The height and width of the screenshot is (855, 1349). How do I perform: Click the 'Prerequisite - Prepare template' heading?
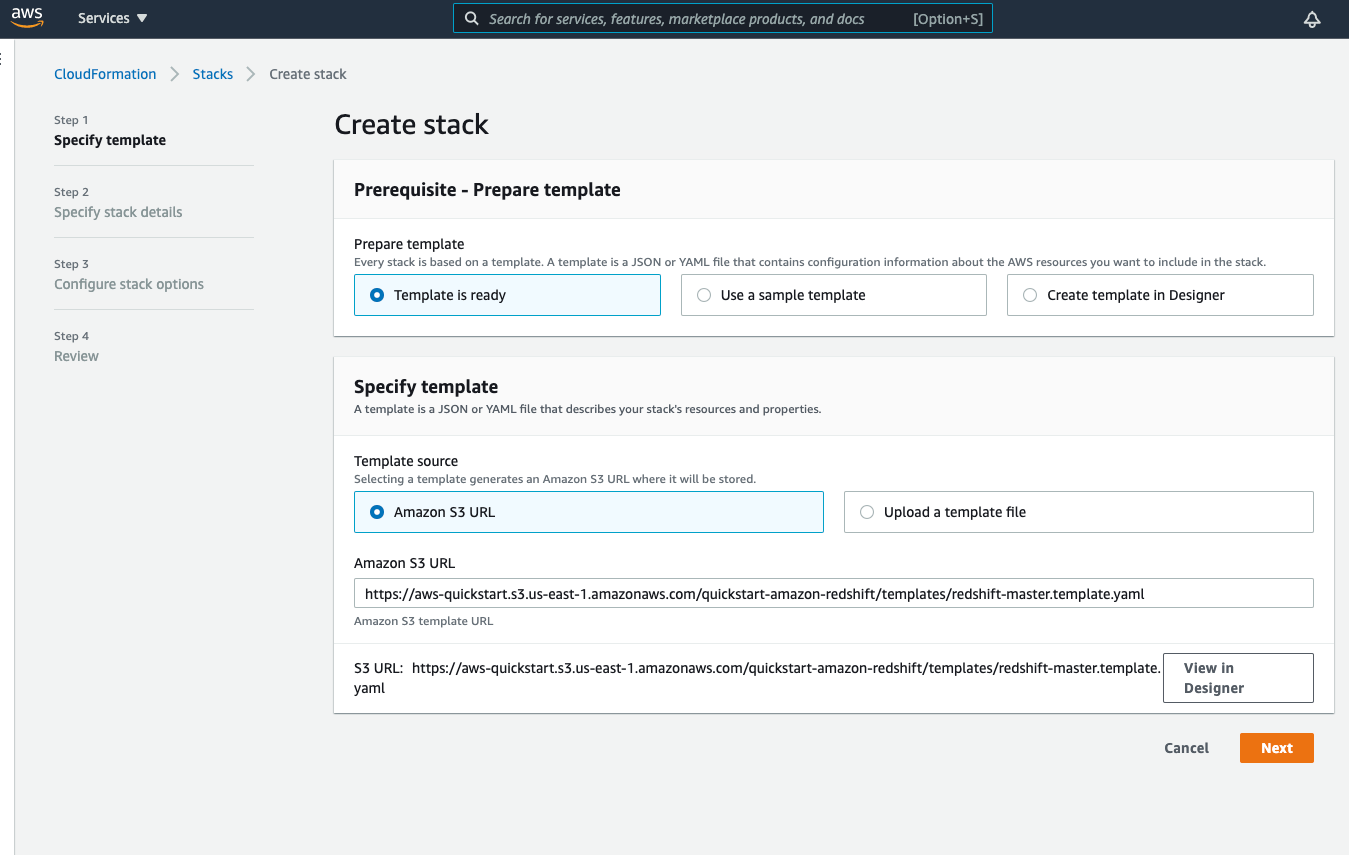pyautogui.click(x=487, y=190)
